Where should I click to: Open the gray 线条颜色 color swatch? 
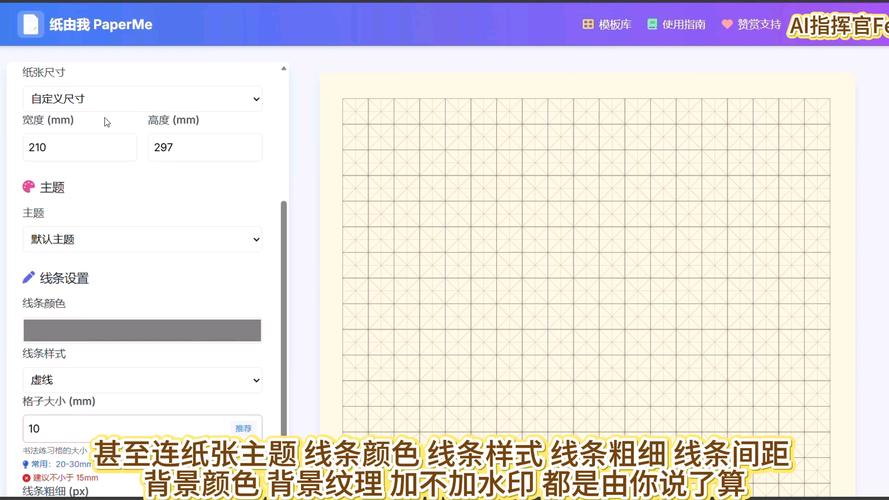142,330
